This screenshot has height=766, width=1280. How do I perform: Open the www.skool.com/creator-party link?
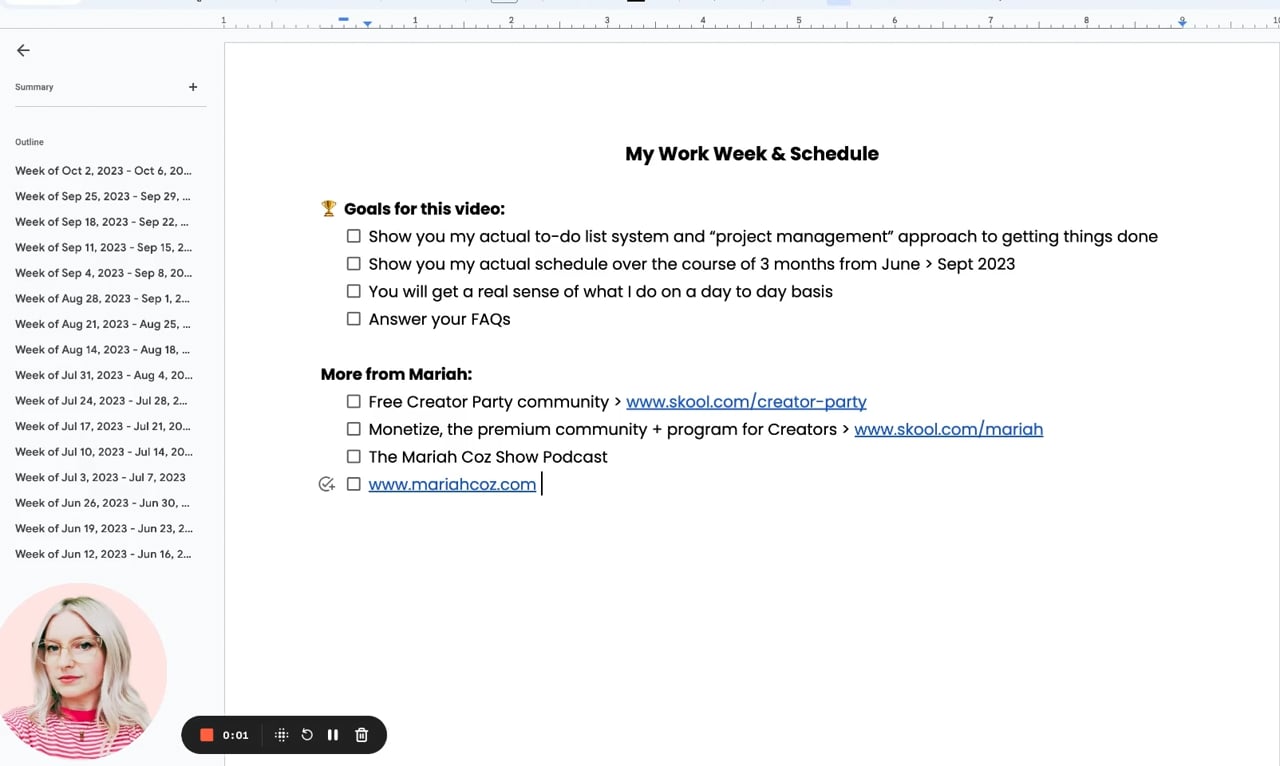click(746, 401)
